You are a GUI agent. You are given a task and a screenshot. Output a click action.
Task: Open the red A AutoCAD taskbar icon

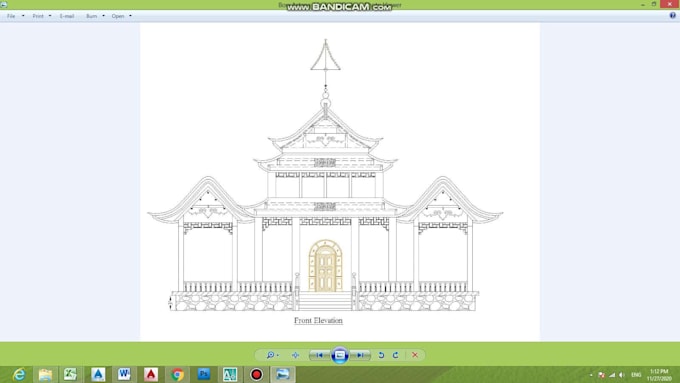pyautogui.click(x=151, y=374)
